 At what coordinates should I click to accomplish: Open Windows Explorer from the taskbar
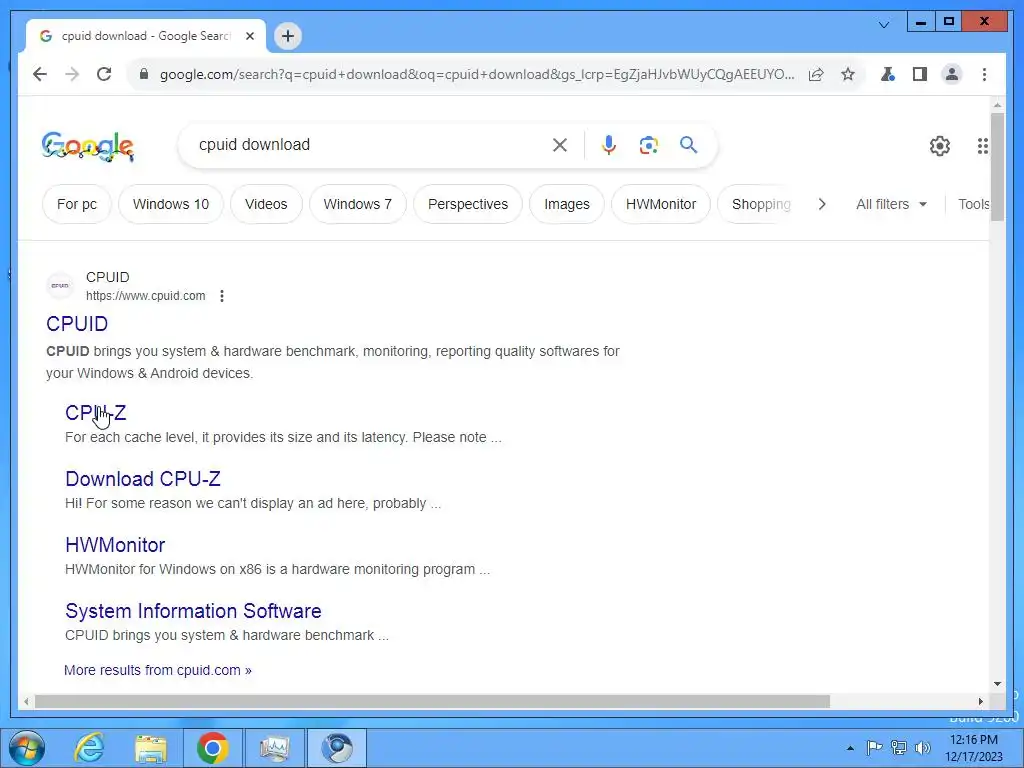pos(150,748)
